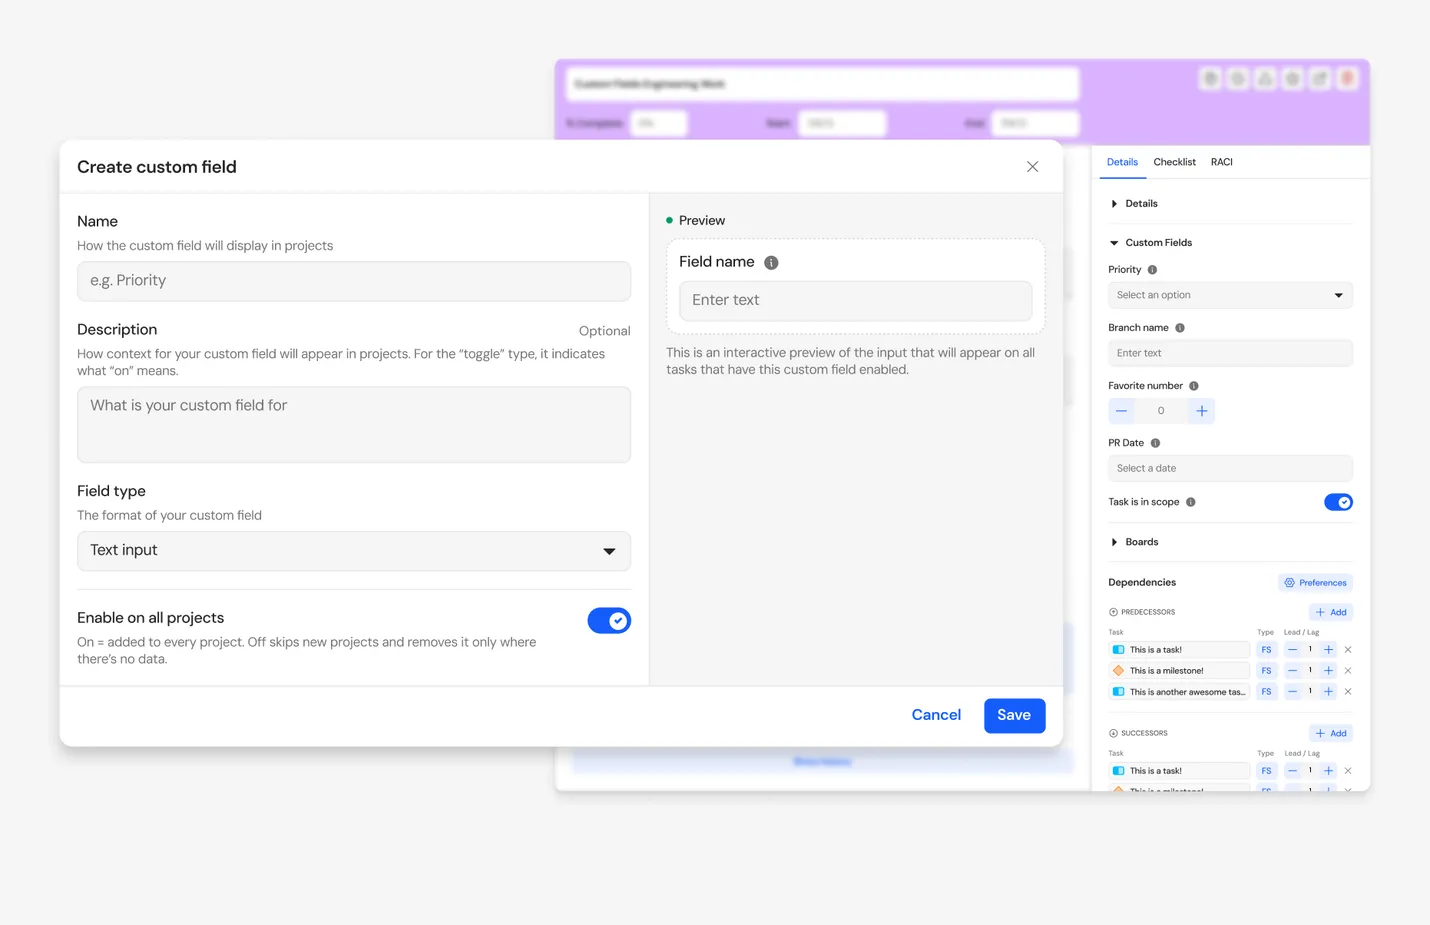
Task: Open the PR Date 'Select a date' picker
Action: [x=1230, y=468]
